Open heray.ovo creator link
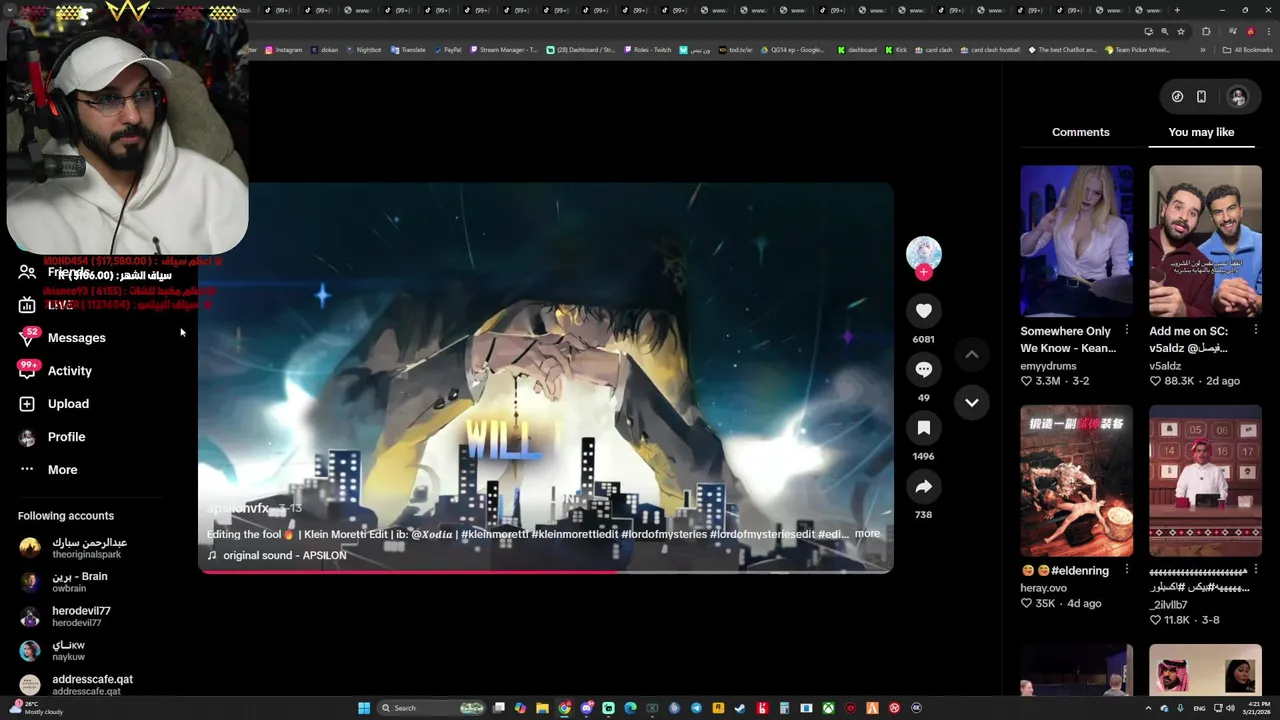The height and width of the screenshot is (720, 1280). pos(1043,588)
